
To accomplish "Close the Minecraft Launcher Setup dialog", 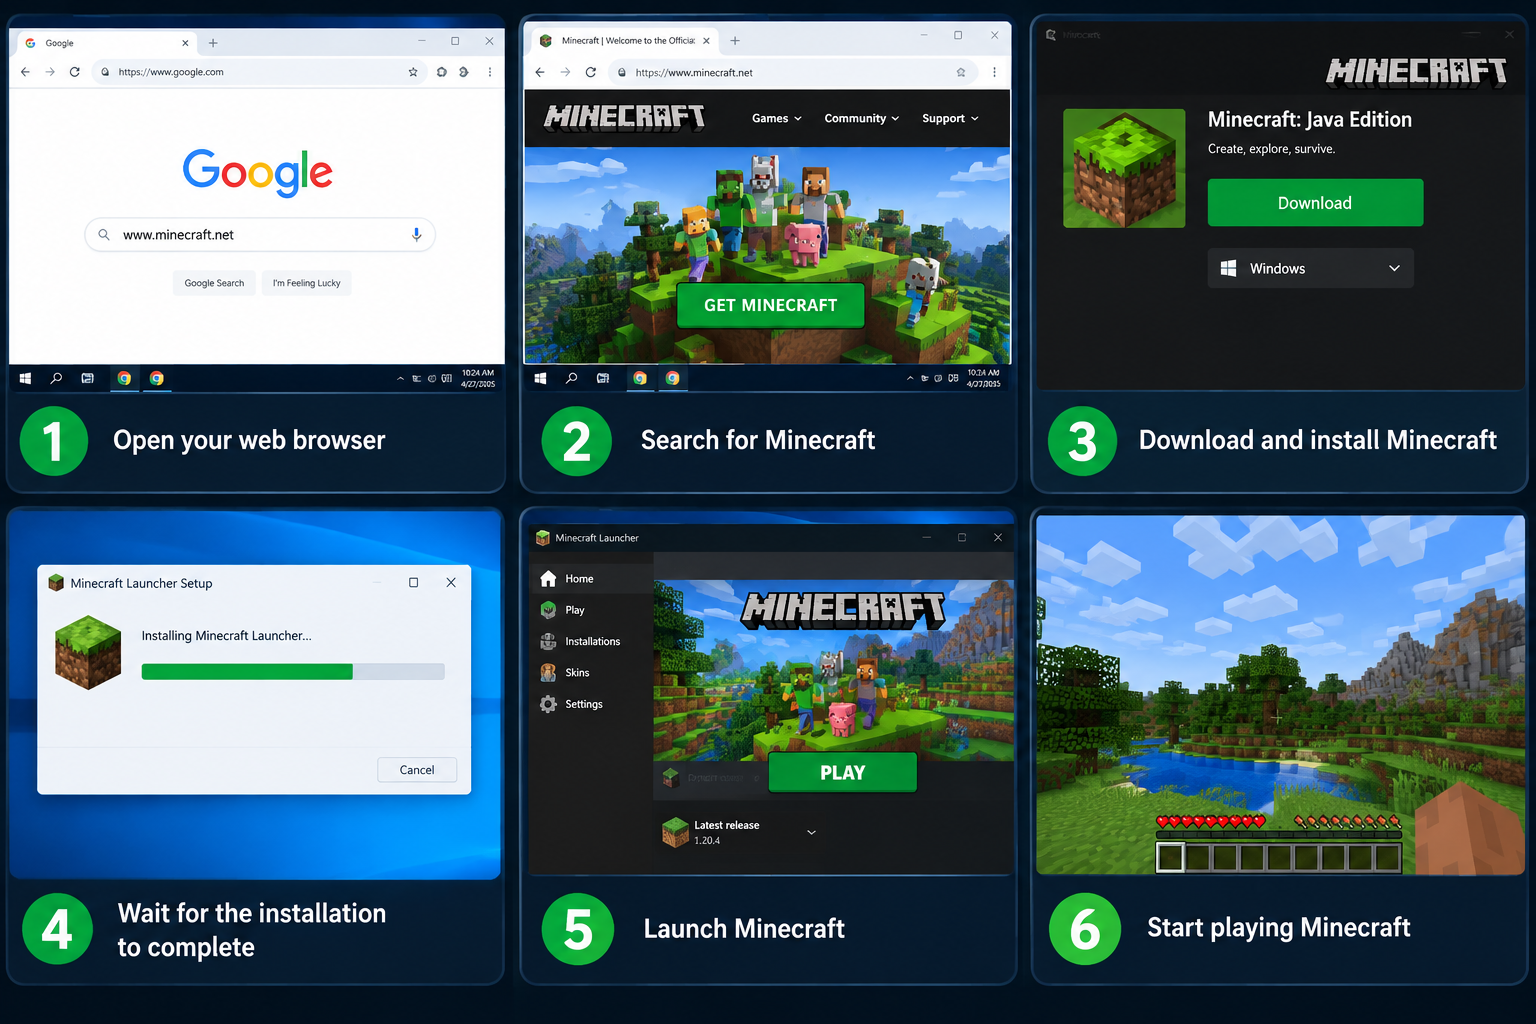I will pos(451,582).
